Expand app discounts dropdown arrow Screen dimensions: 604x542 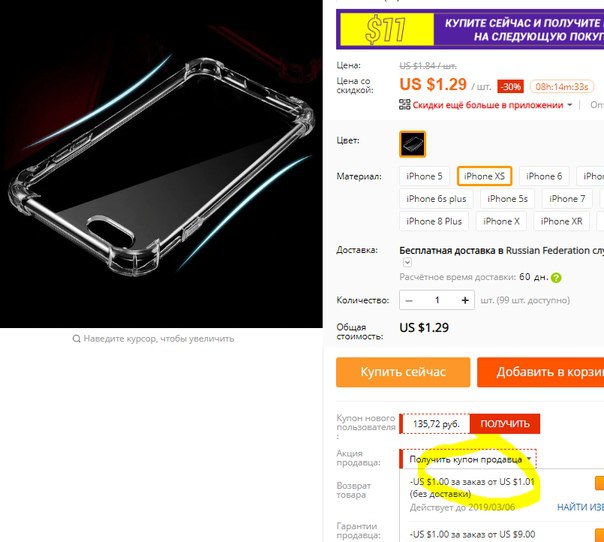pos(569,105)
